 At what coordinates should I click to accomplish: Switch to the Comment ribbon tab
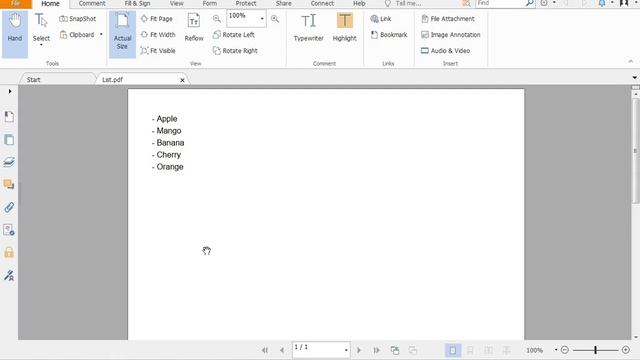pos(92,3)
